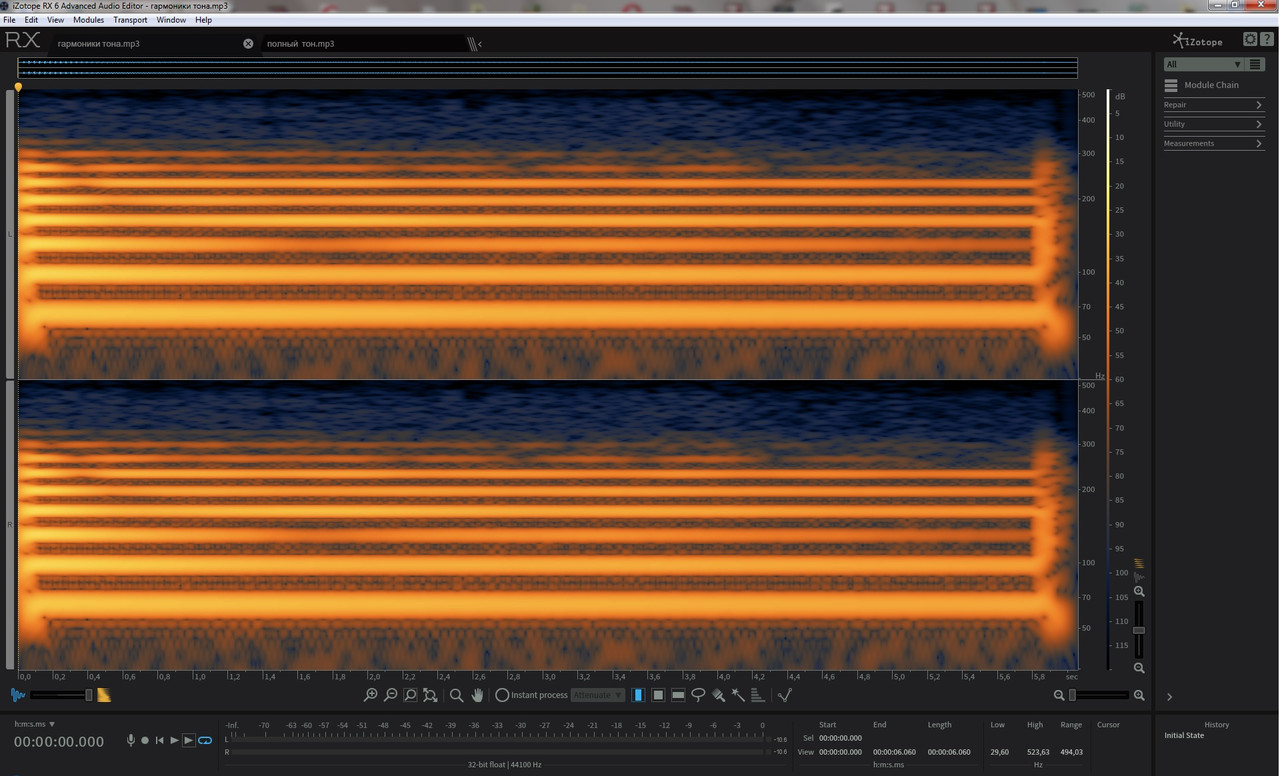Open the h:m:s.ms time format dropdown
The image size is (1280, 776).
click(x=35, y=724)
